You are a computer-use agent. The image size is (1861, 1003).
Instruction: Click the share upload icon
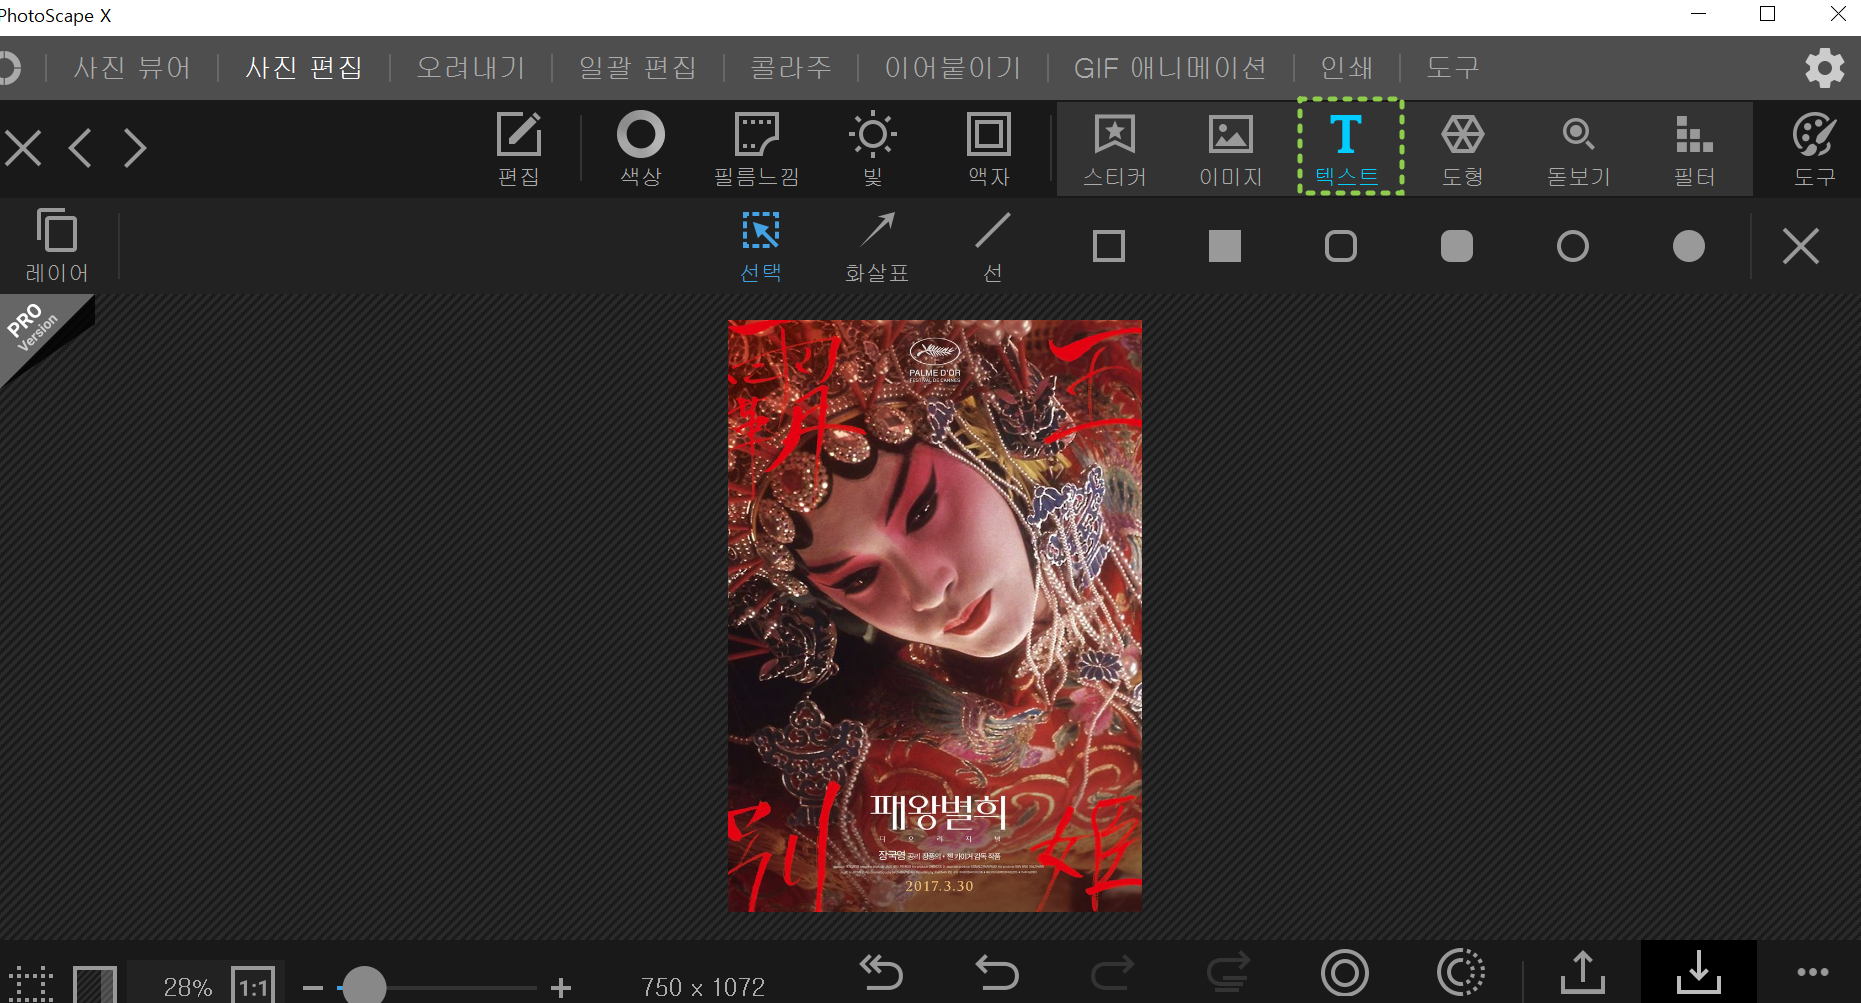1583,972
